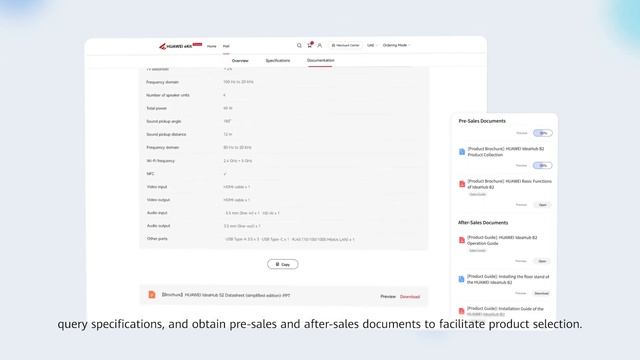Preview the Basic Functions of IdeaHub B2 brochure
Viewport: 640px width, 360px height.
point(521,204)
